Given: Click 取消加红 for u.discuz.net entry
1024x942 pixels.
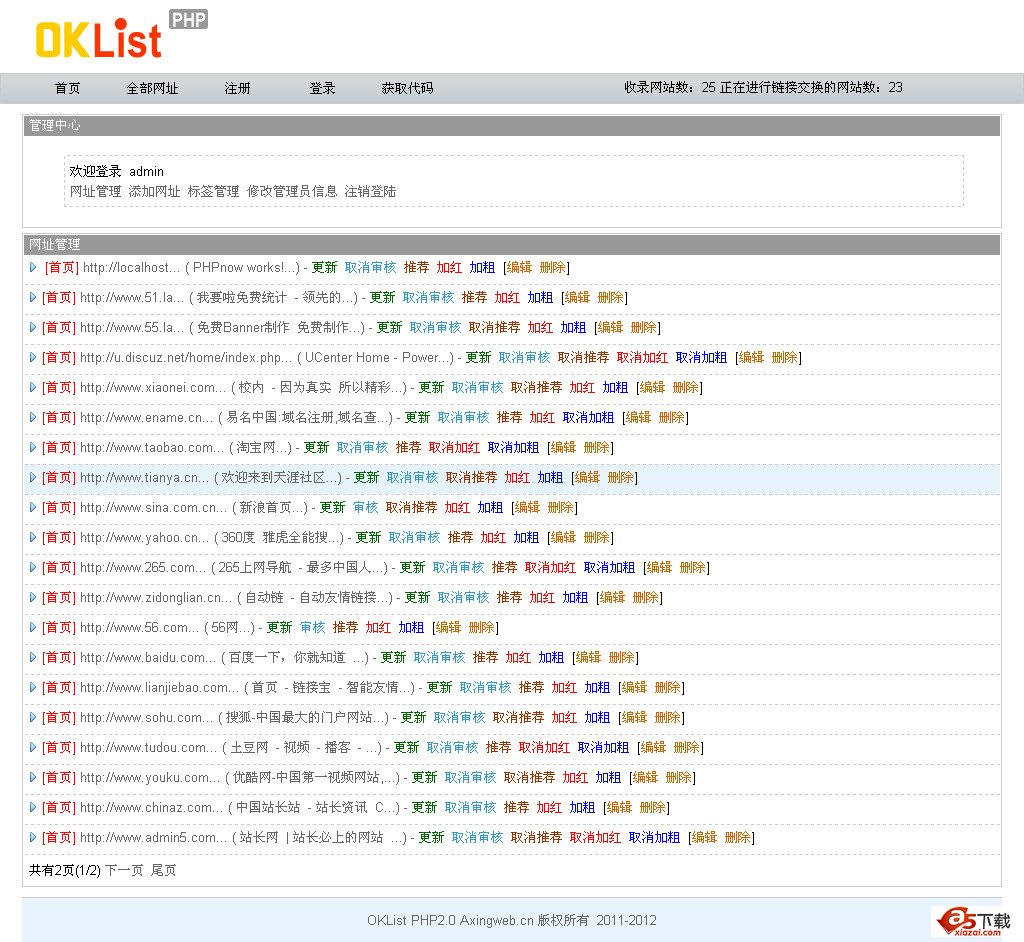Looking at the screenshot, I should (x=642, y=357).
